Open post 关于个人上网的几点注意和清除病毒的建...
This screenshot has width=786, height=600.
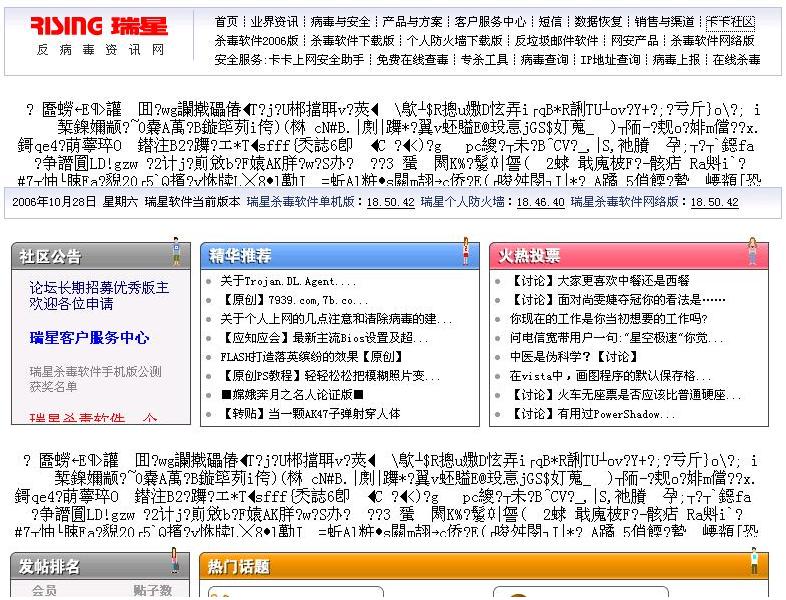(x=336, y=319)
